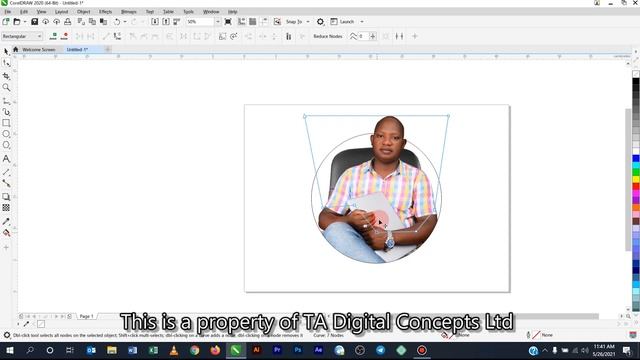Viewport: 640px width, 360px height.
Task: Switch to the Untitled-1 document tab
Action: [78, 49]
